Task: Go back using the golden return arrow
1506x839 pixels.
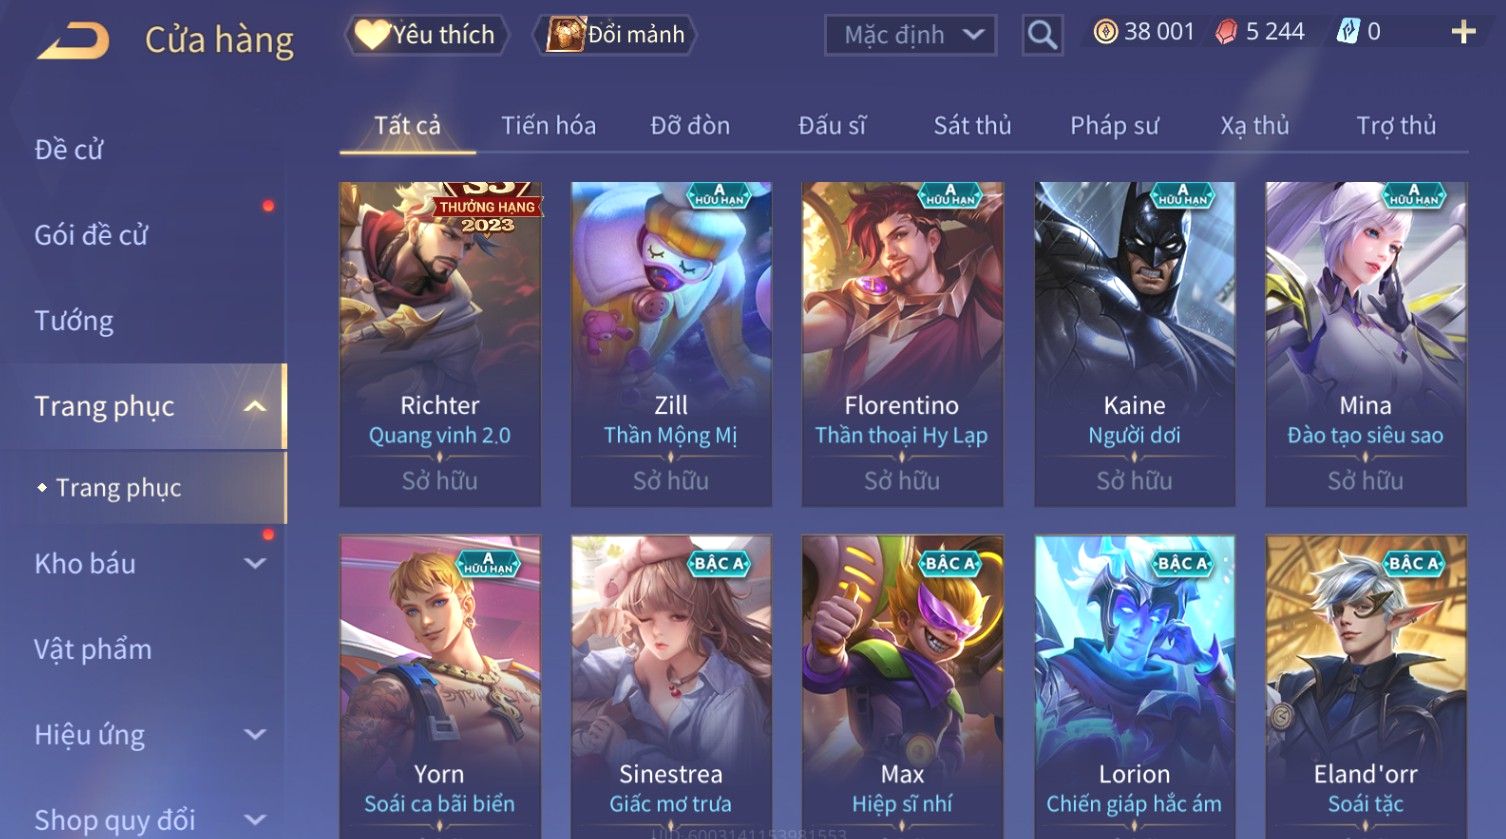Action: (73, 41)
